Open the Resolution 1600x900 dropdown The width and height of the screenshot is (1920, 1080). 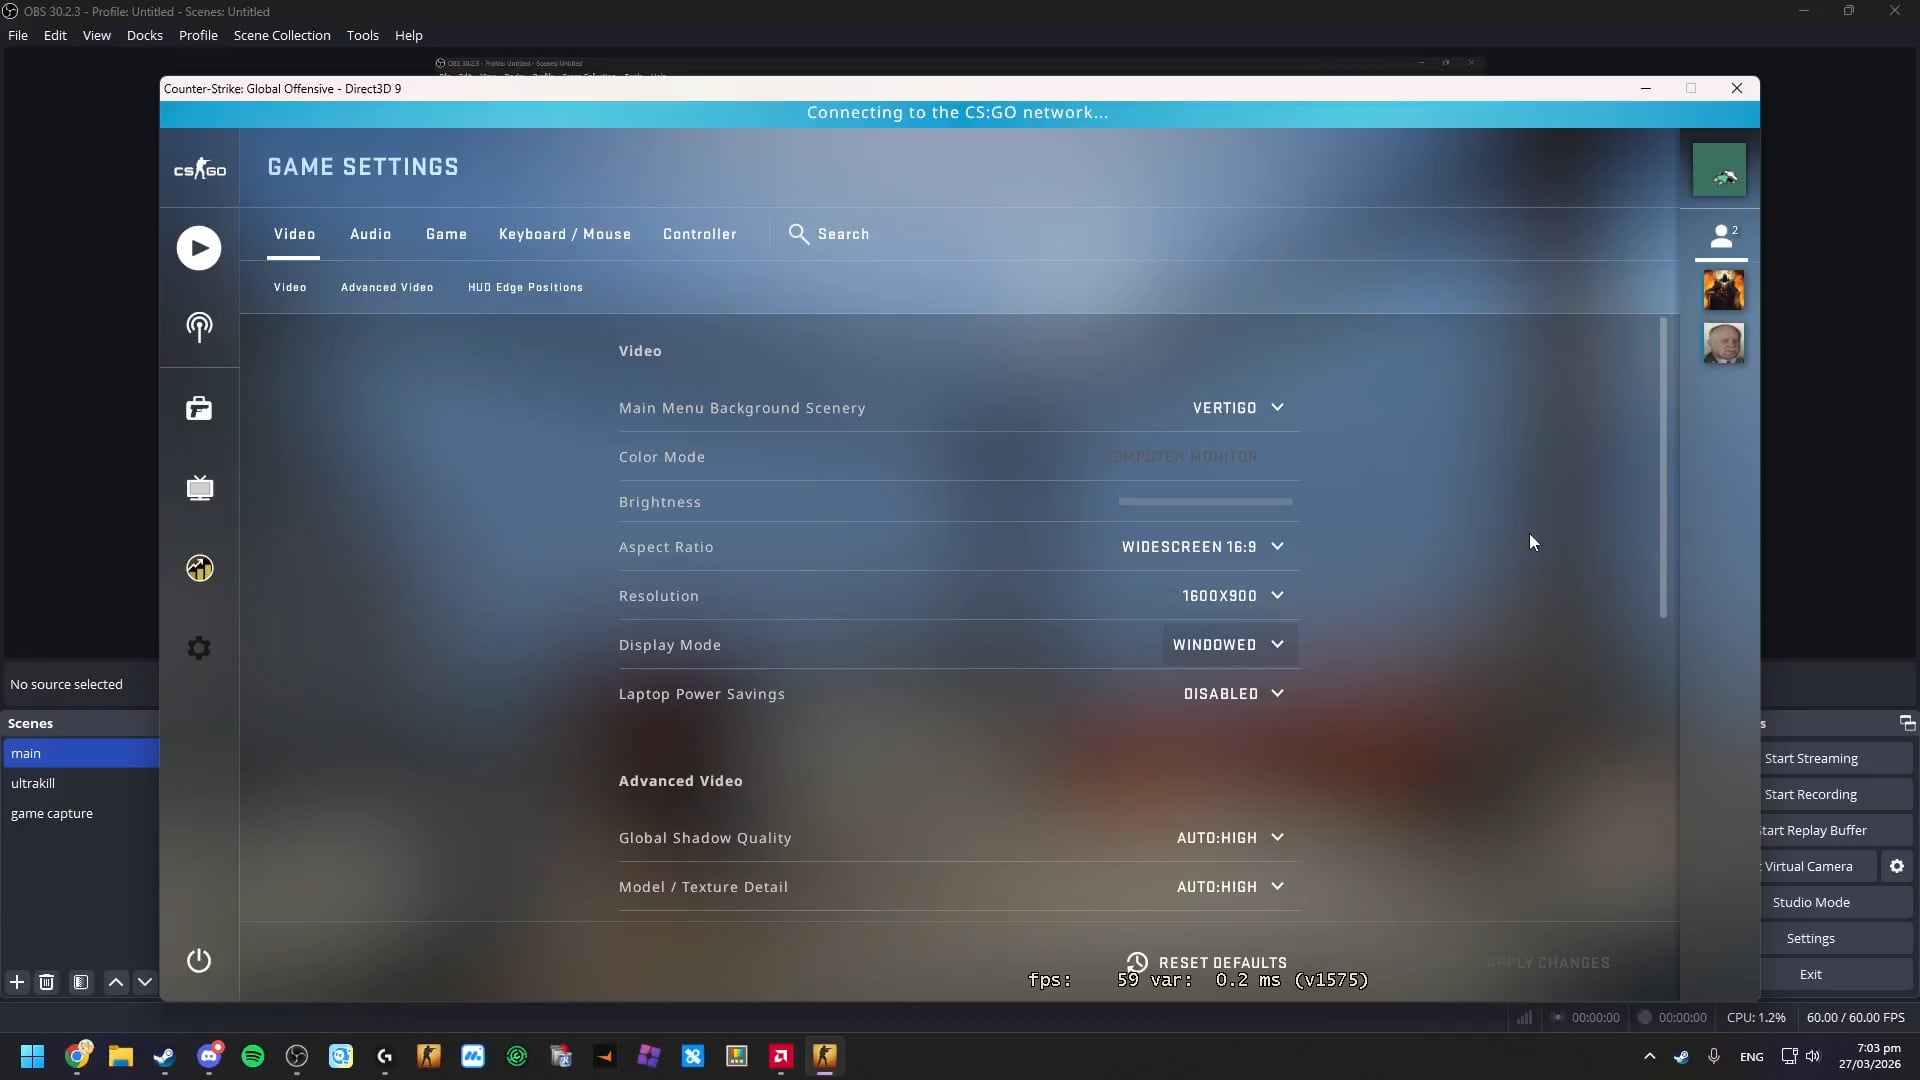coord(1232,596)
